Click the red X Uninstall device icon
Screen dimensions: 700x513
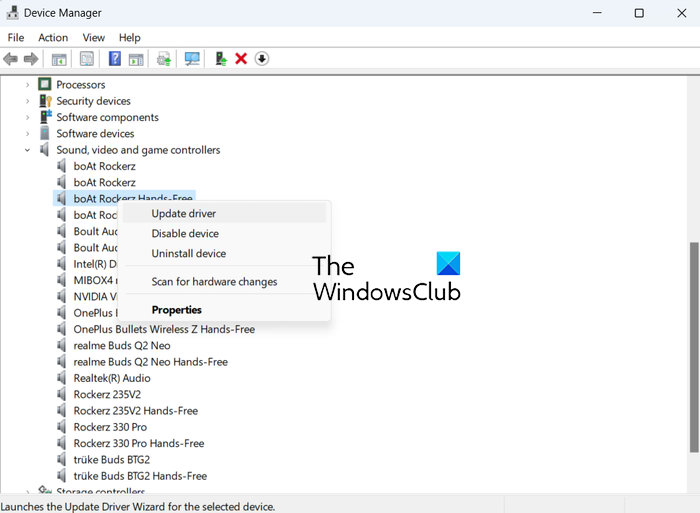(241, 59)
